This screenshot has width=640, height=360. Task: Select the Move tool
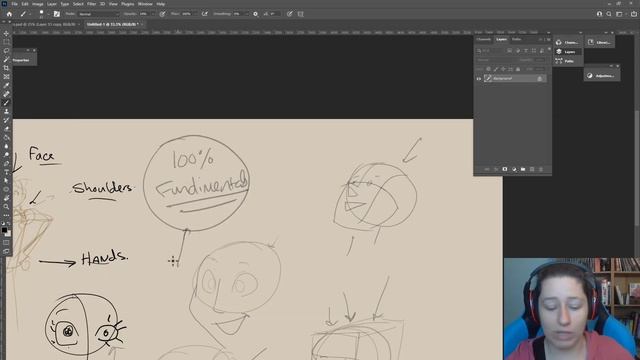pyautogui.click(x=6, y=33)
